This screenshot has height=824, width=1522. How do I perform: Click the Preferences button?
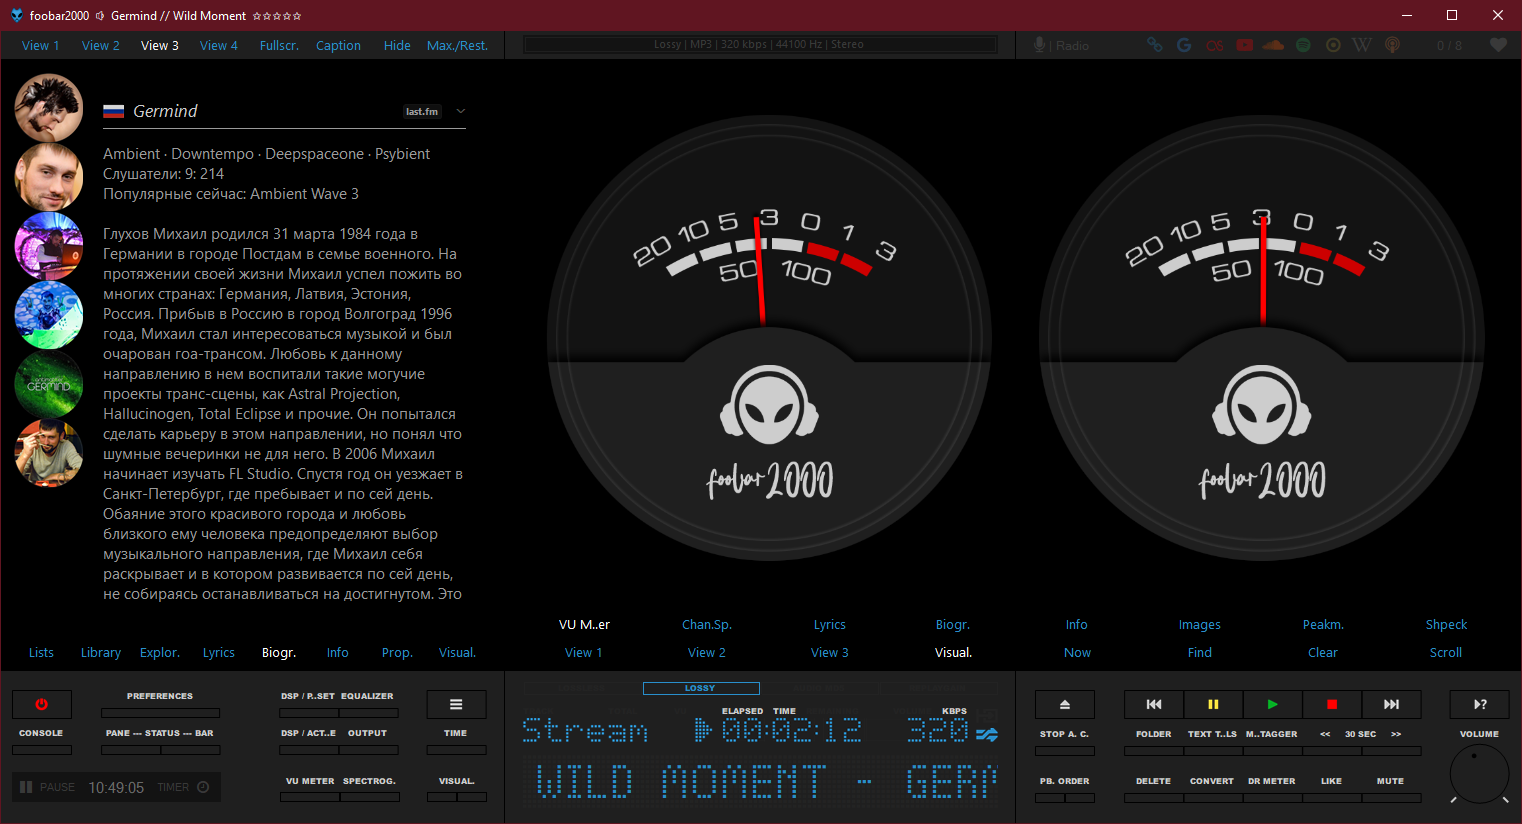point(160,712)
